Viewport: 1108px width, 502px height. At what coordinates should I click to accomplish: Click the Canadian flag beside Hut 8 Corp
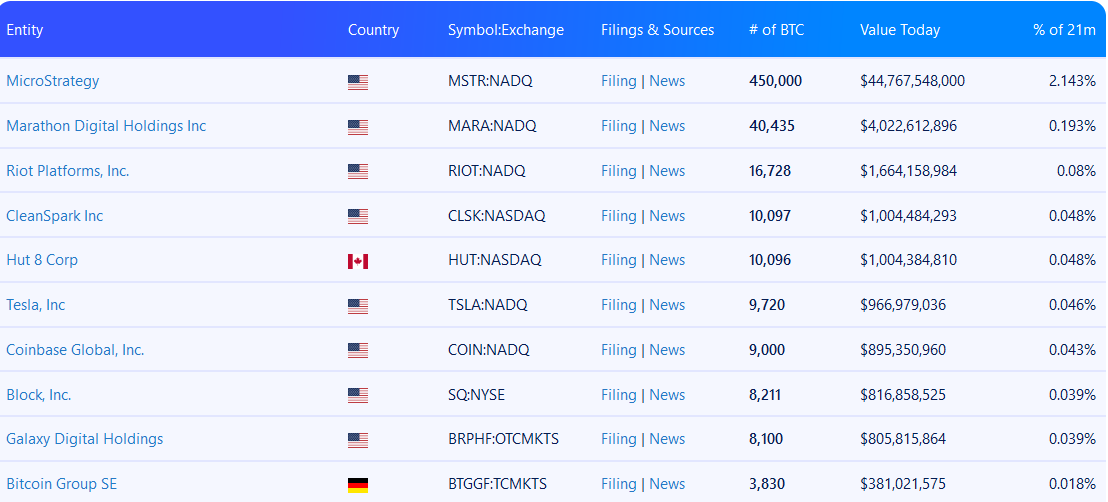pos(358,261)
